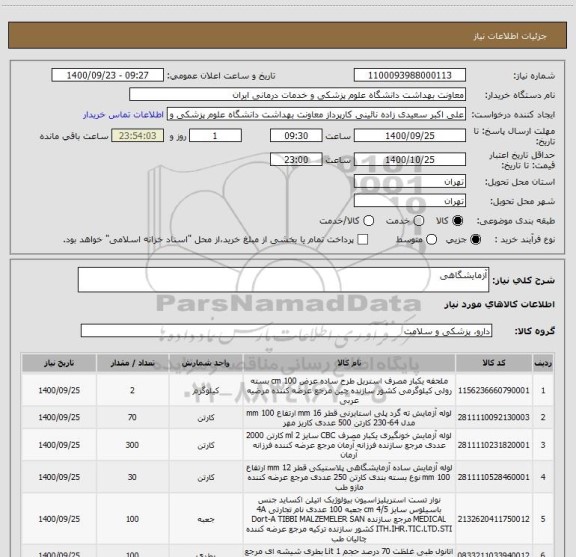Click quantity 70 in row 2

(132, 417)
